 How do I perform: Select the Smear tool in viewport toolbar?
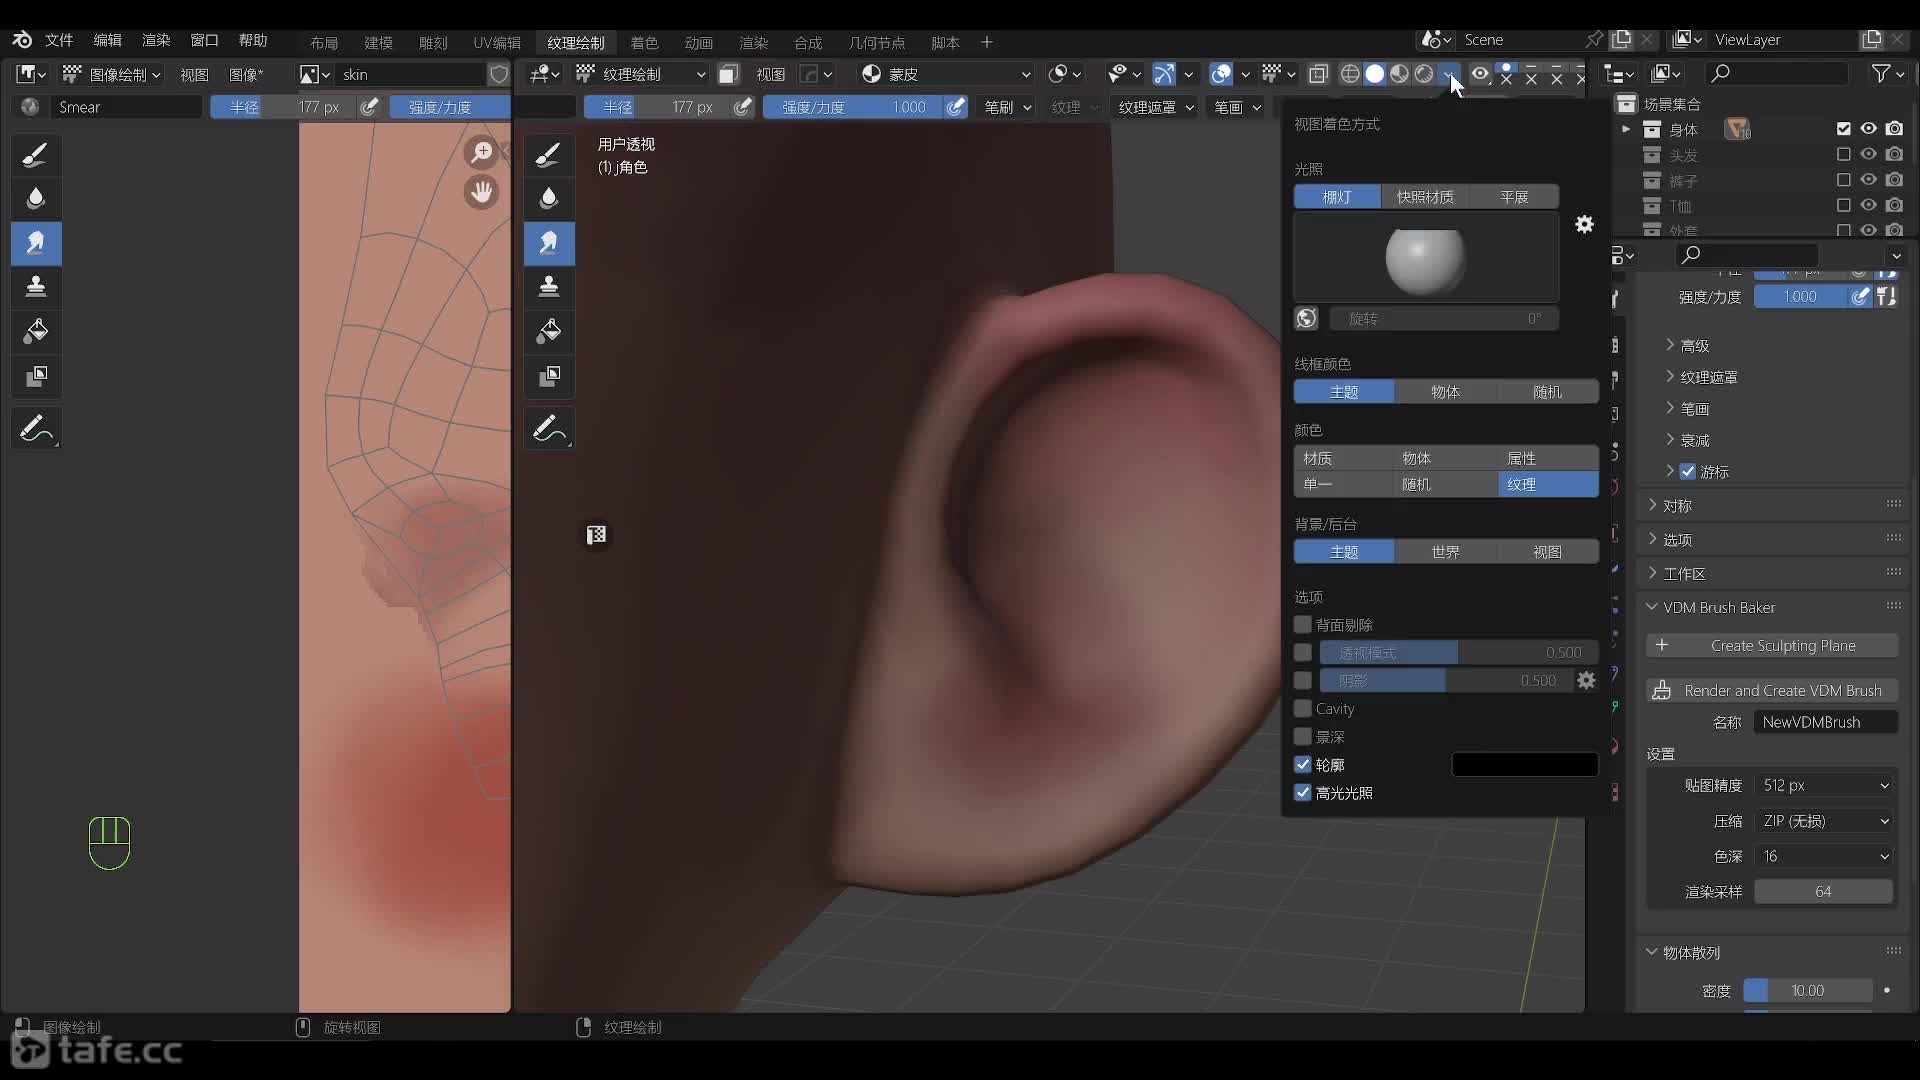[548, 243]
